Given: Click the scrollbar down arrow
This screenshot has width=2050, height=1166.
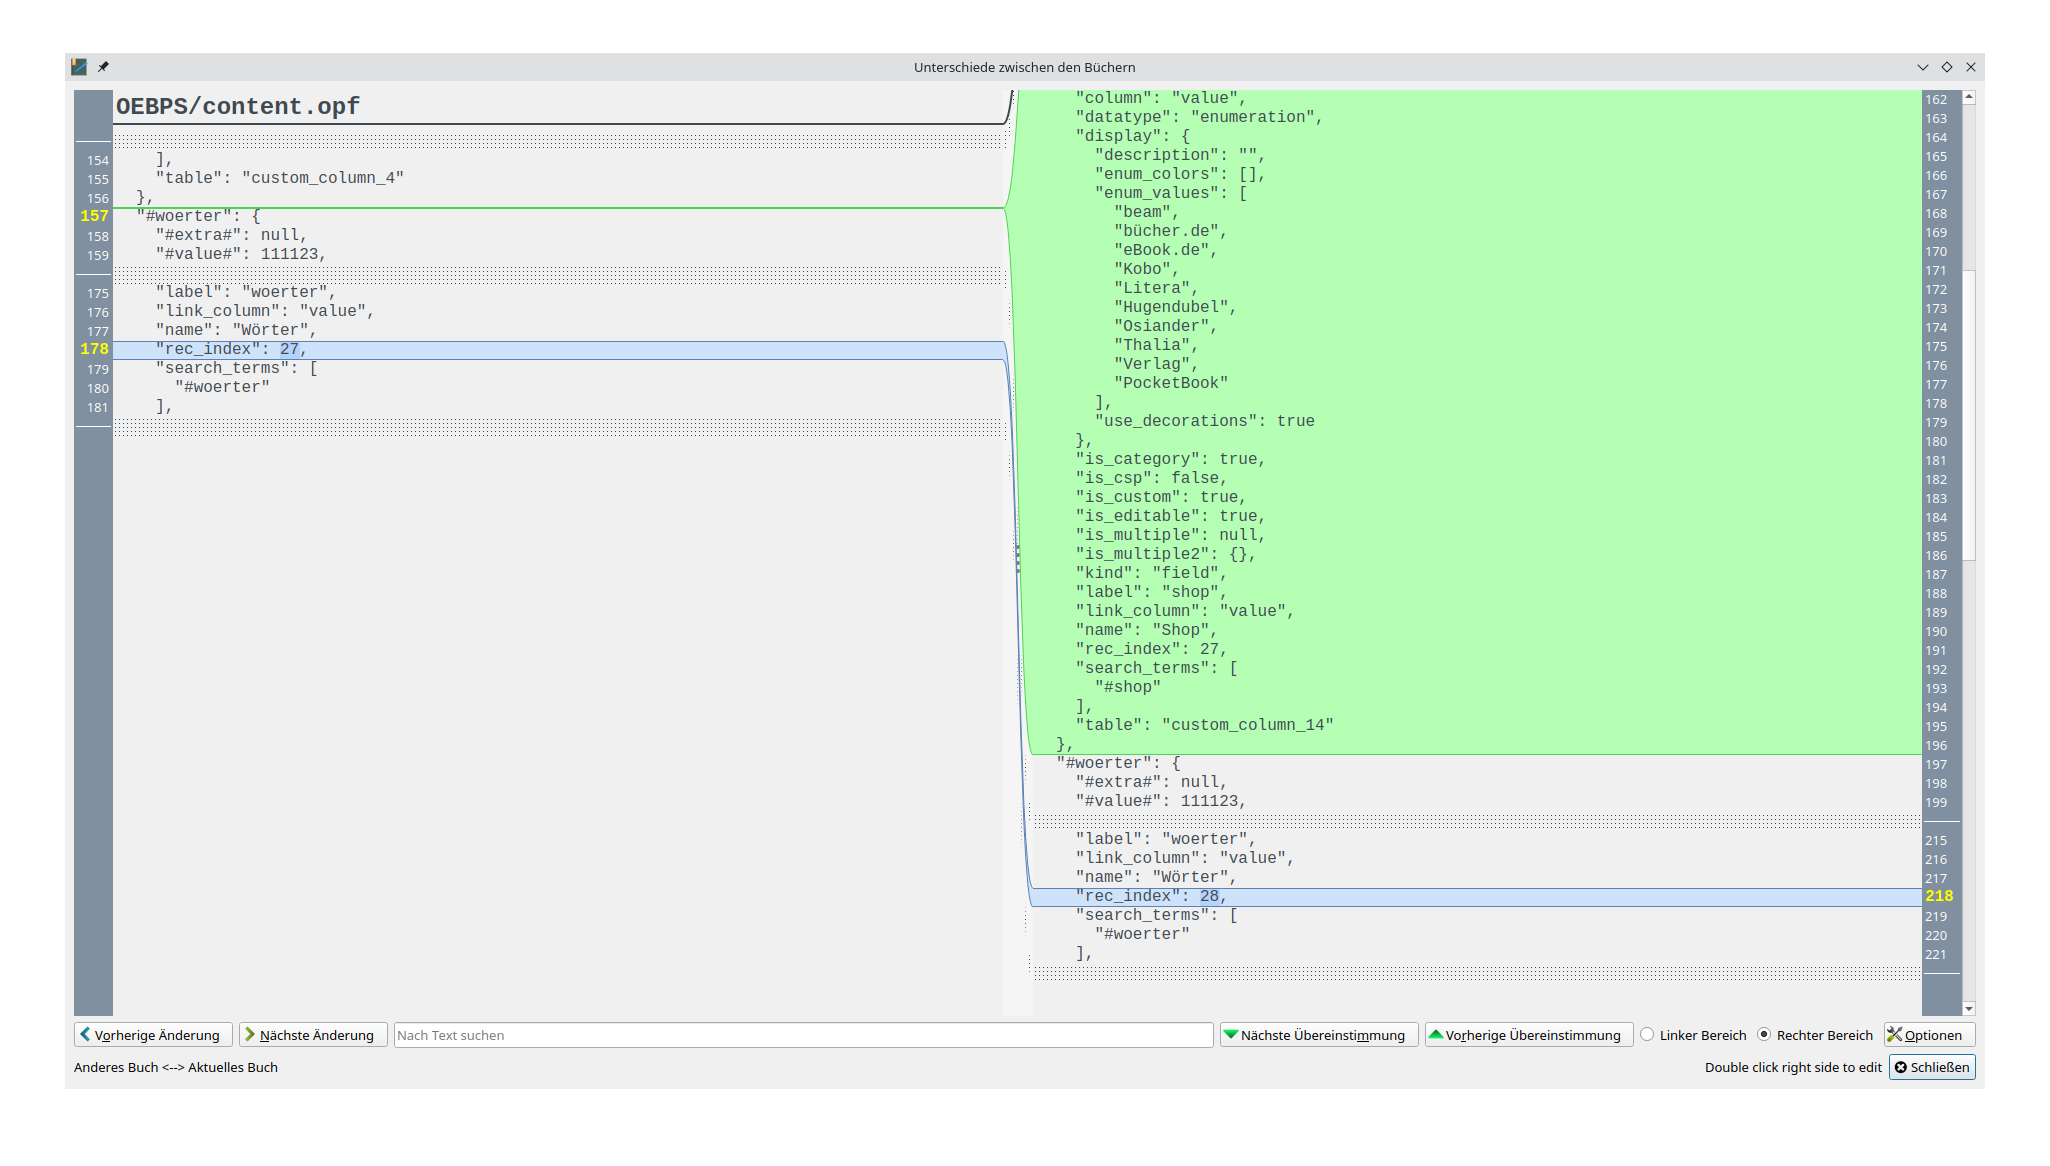Looking at the screenshot, I should point(1968,1008).
